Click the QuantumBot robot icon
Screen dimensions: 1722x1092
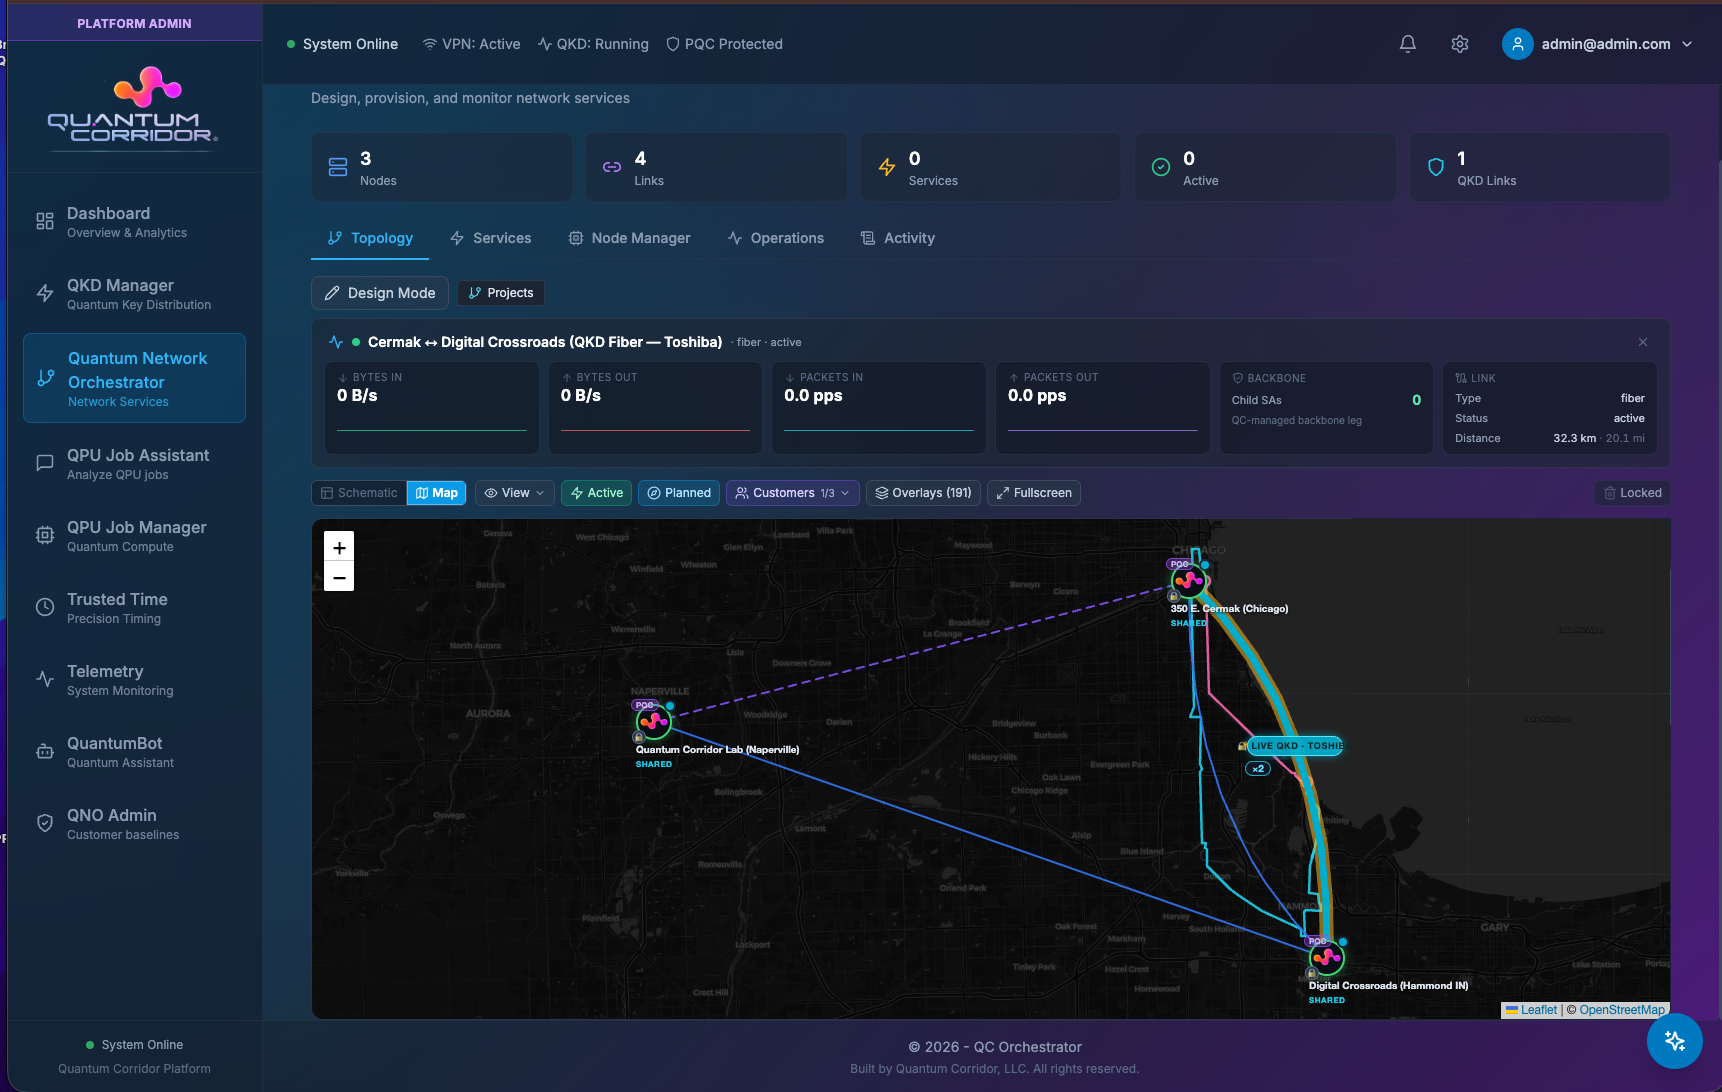[45, 751]
